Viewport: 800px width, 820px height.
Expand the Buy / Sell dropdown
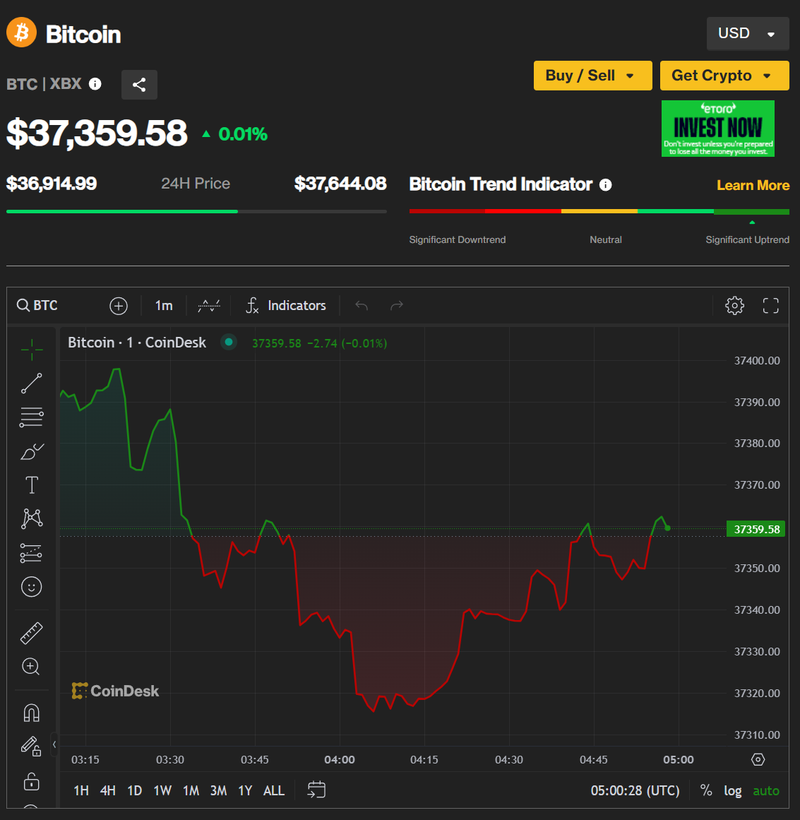tap(592, 76)
